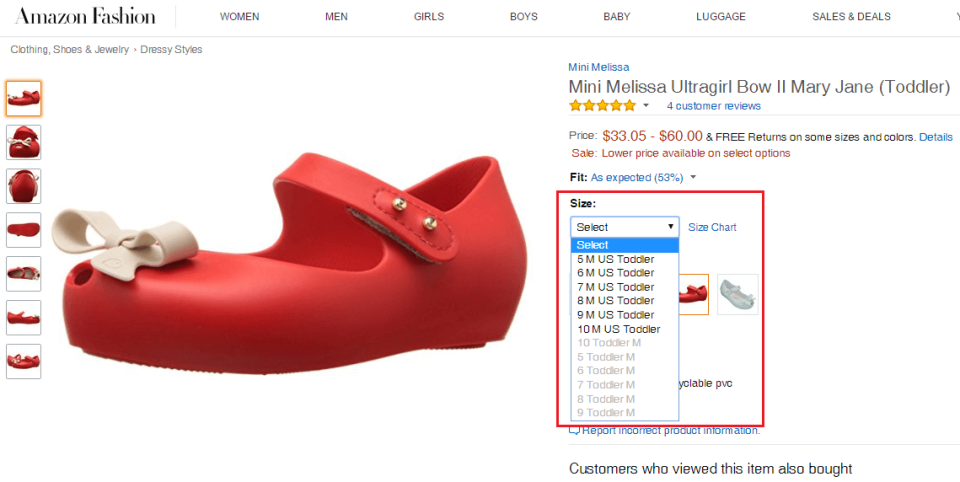This screenshot has height=482, width=960.
Task: Open the WOMEN menu
Action: pyautogui.click(x=239, y=17)
